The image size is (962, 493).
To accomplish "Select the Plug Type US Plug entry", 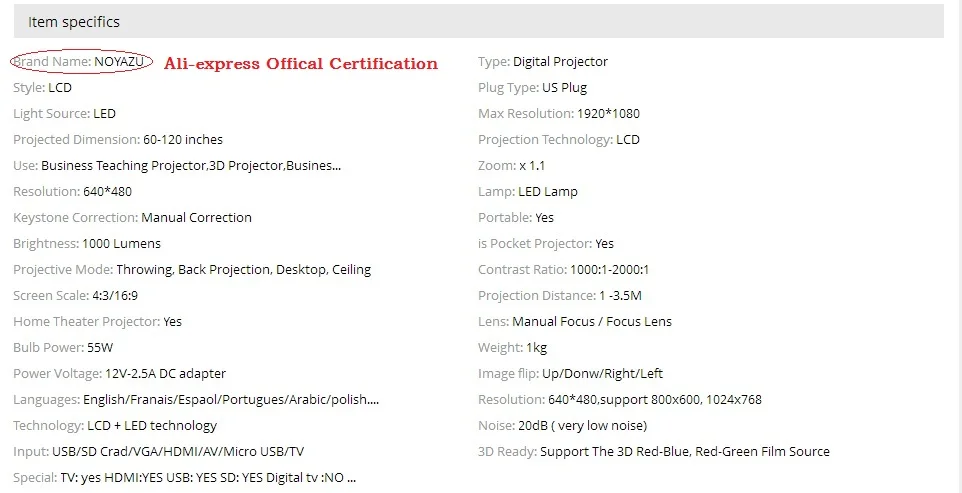I will [x=533, y=88].
